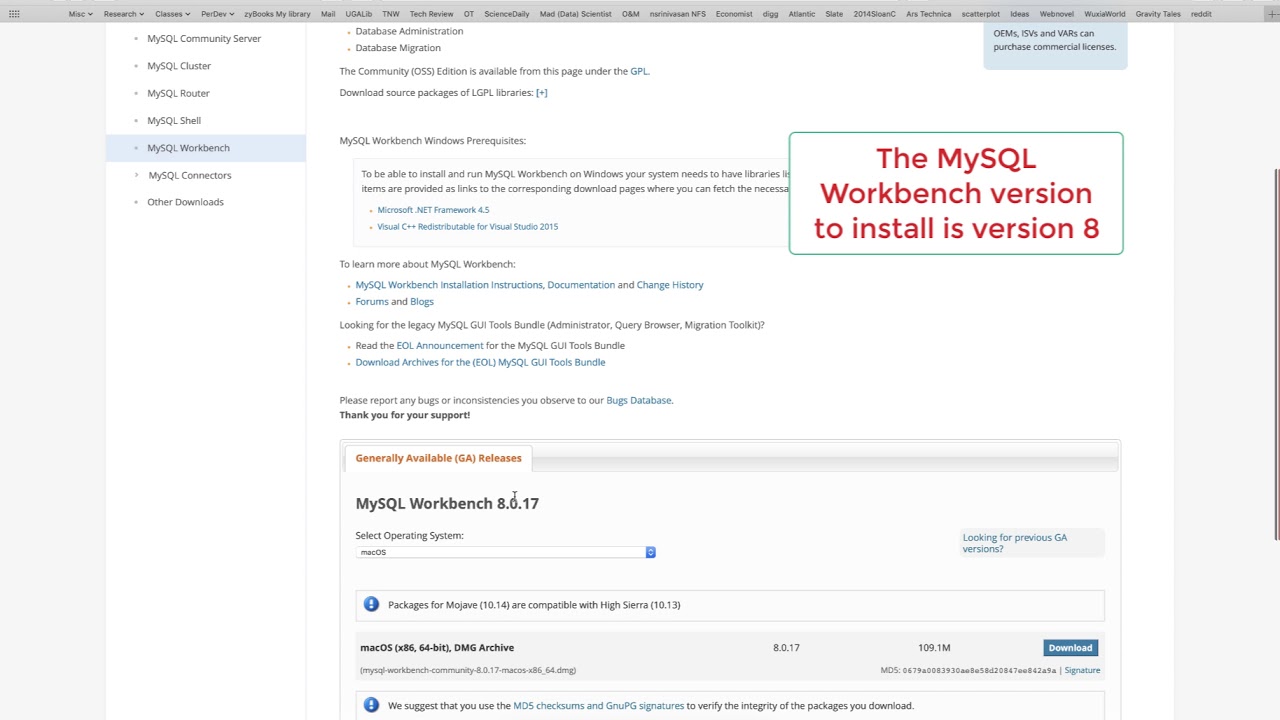
Task: Go to MySQL Router in sidebar
Action: [178, 93]
